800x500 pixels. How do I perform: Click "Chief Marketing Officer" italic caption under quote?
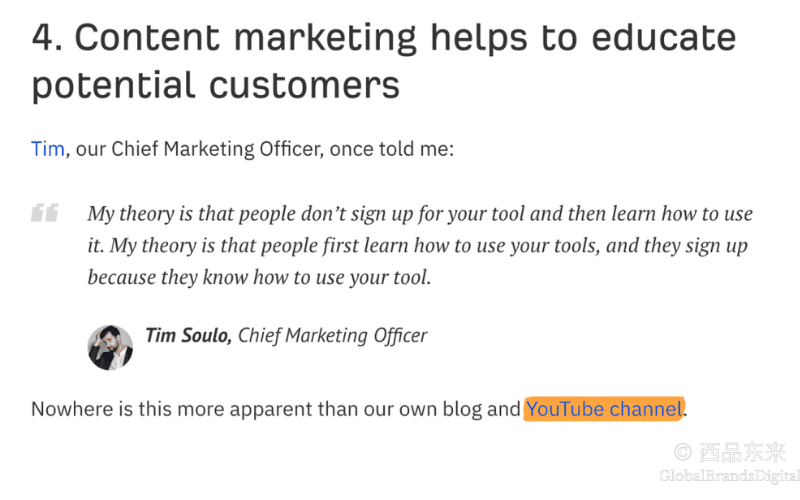pyautogui.click(x=333, y=336)
